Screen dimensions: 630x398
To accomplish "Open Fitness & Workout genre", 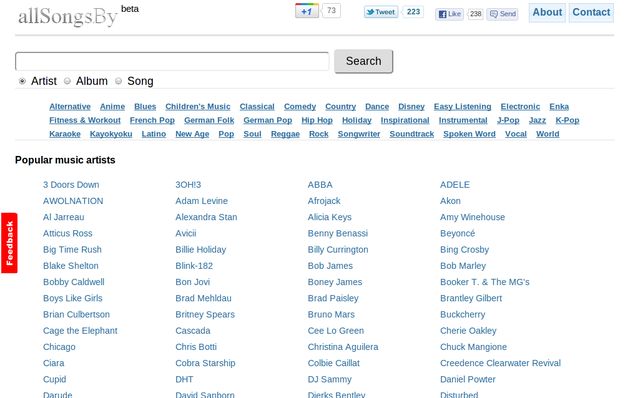I will (x=85, y=120).
